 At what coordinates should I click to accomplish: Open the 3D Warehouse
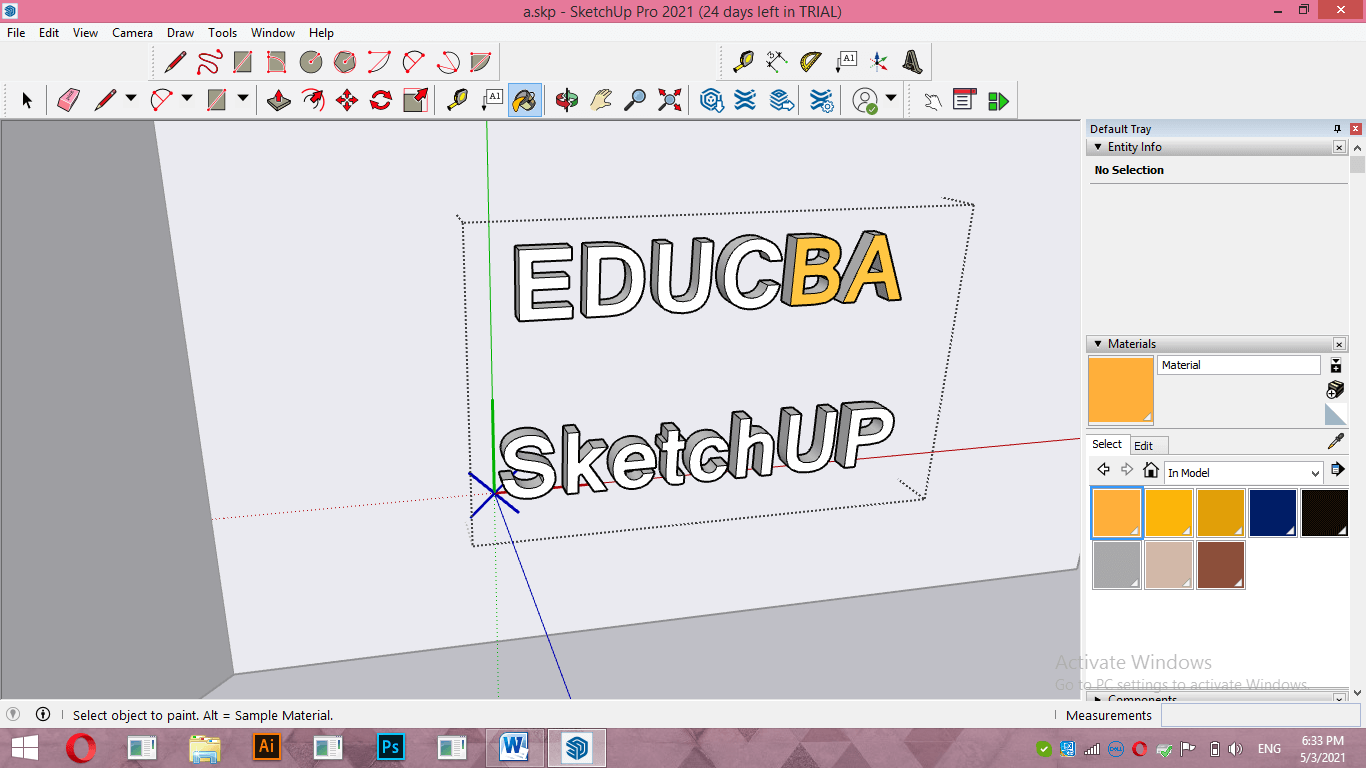712,100
